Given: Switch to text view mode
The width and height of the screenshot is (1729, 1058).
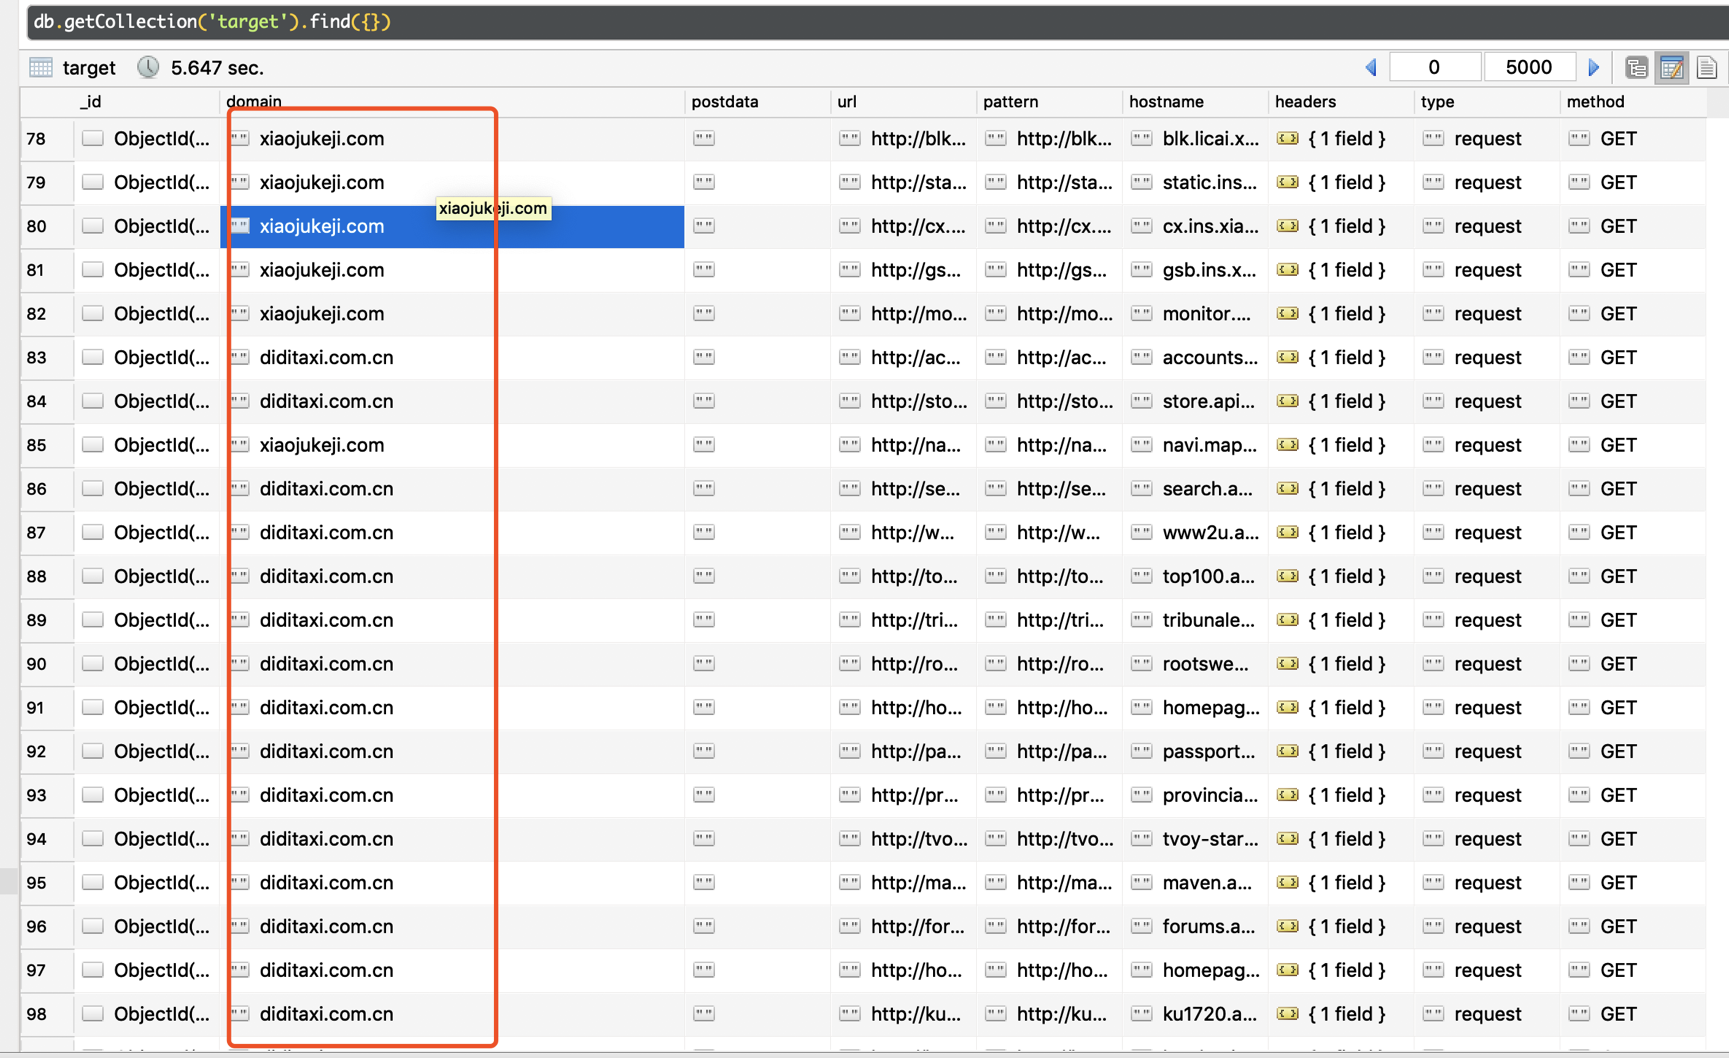Looking at the screenshot, I should pos(1706,67).
